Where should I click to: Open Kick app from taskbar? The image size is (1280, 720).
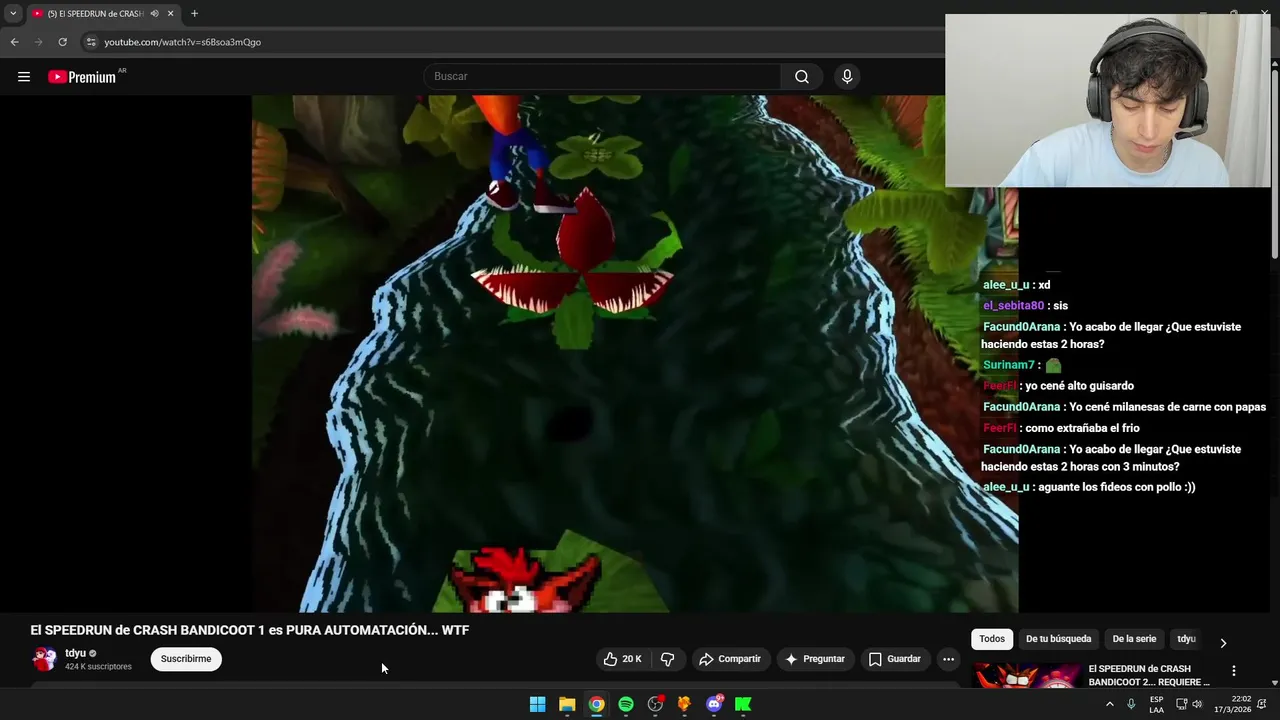click(x=743, y=704)
